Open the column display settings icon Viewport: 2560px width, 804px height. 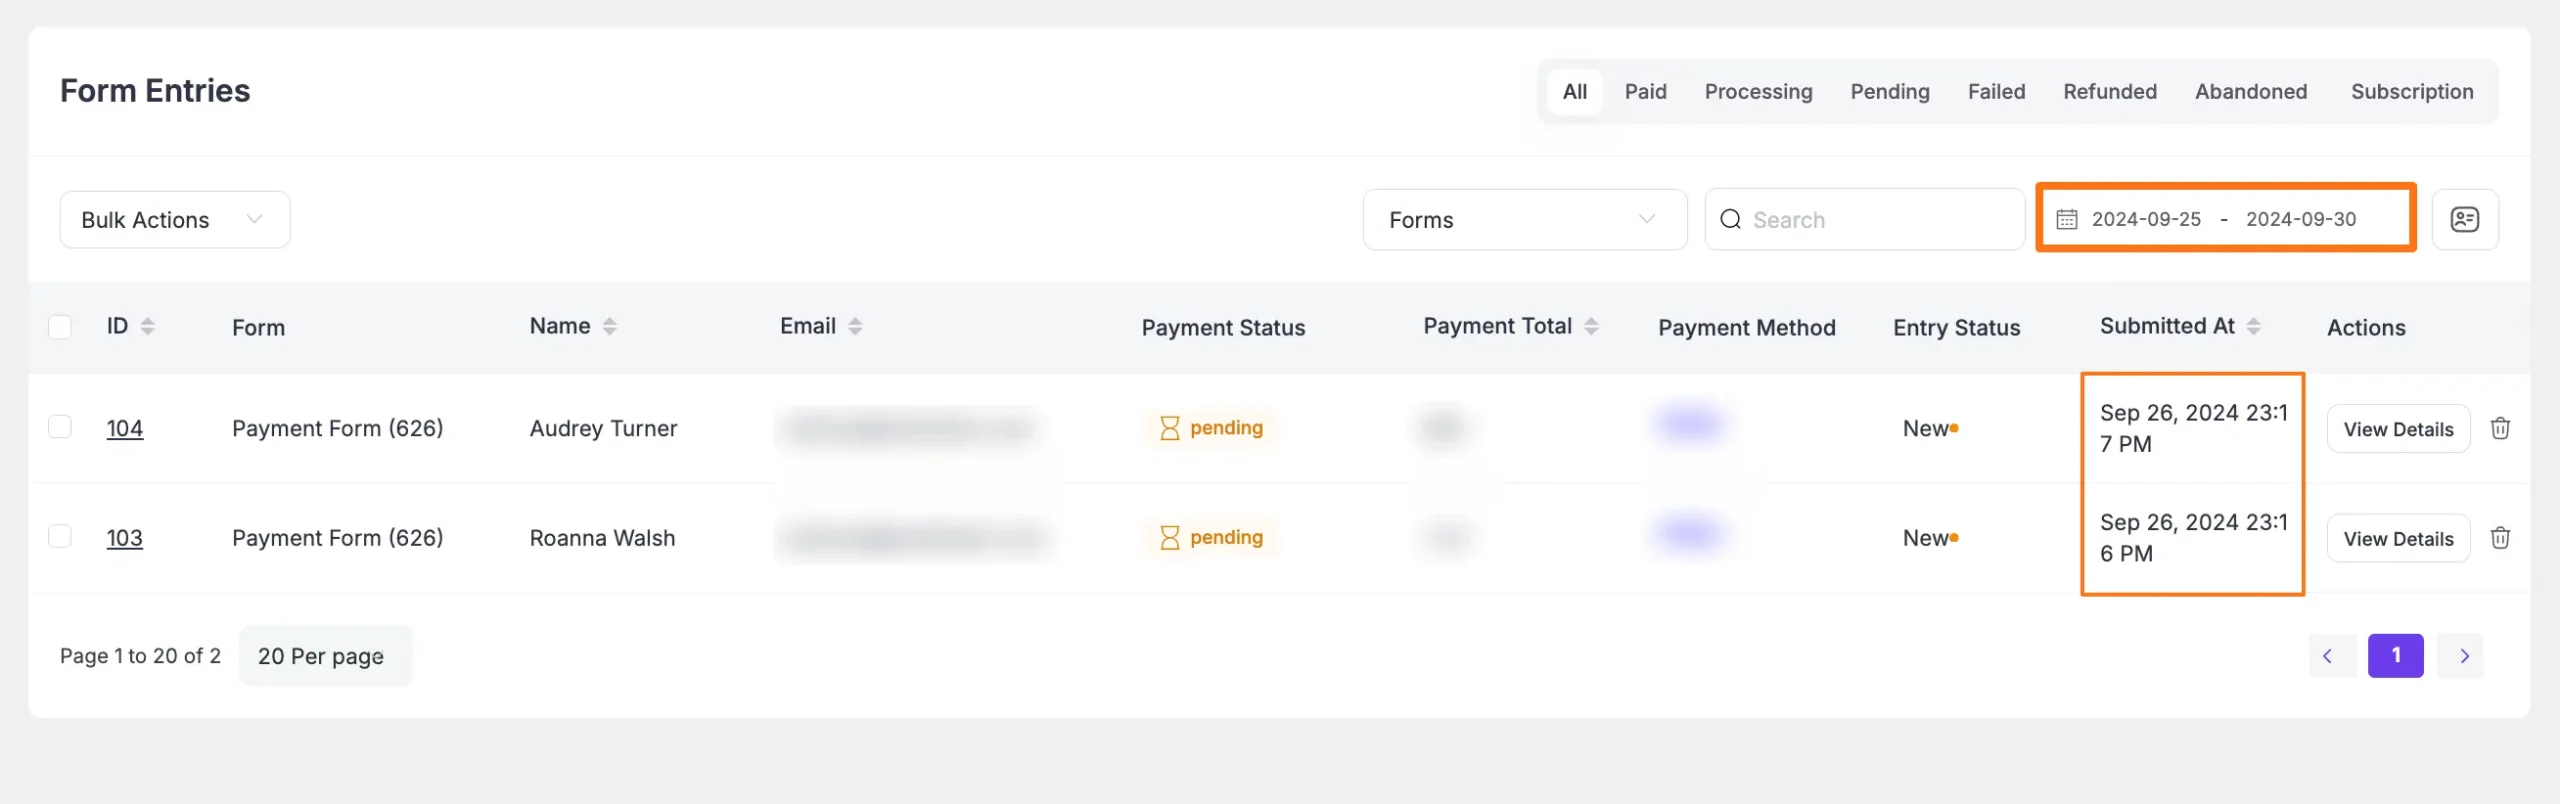pos(2464,219)
